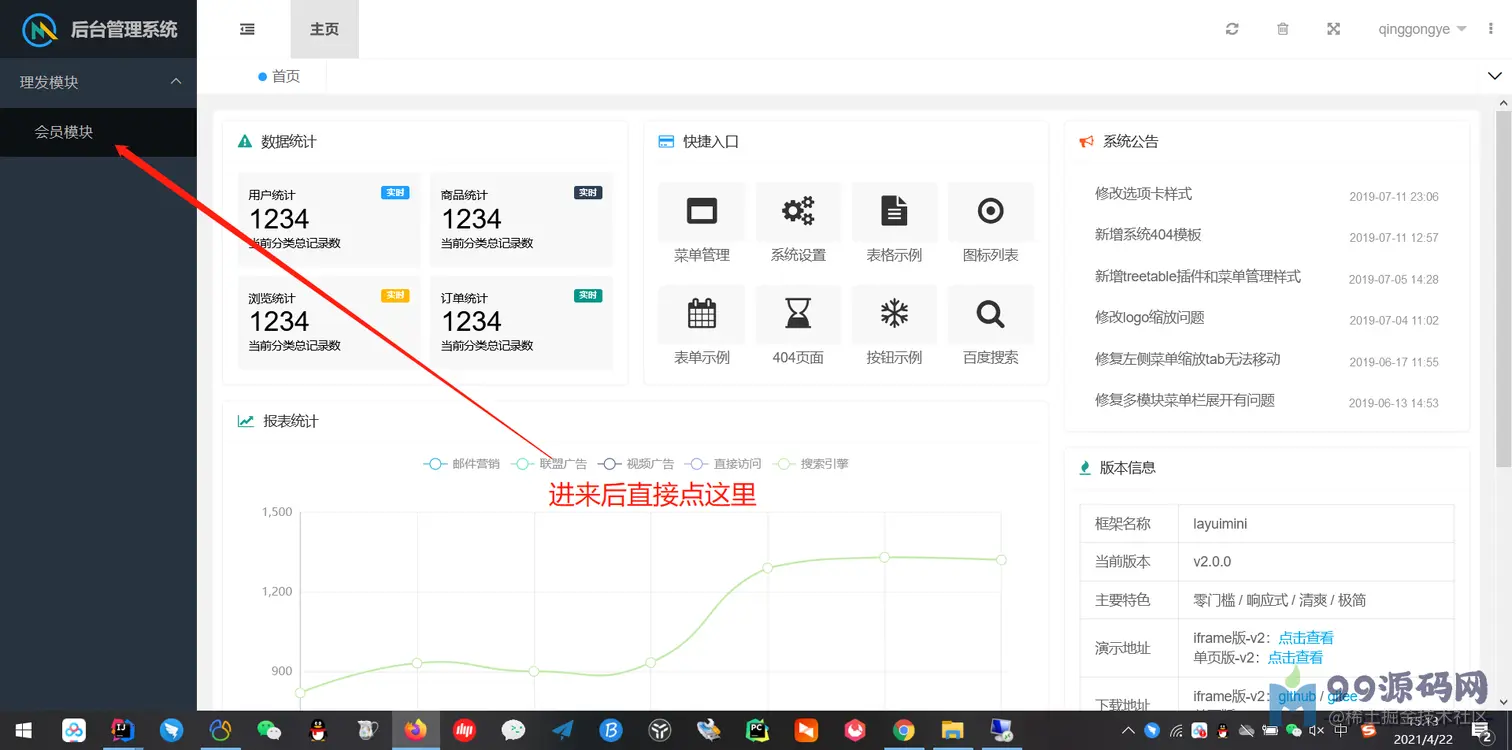Select 会员模块 in the sidebar
Screen dimensions: 1512x750
click(98, 132)
